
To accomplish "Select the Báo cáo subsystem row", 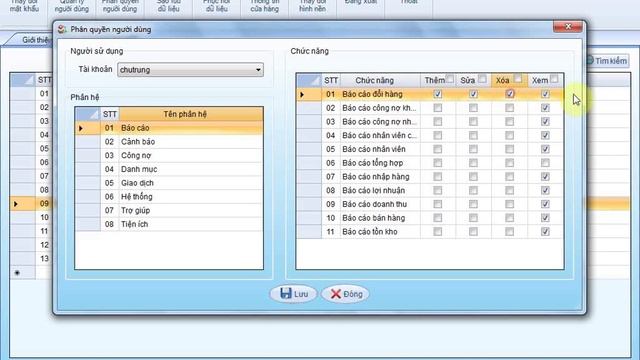I will tap(169, 128).
